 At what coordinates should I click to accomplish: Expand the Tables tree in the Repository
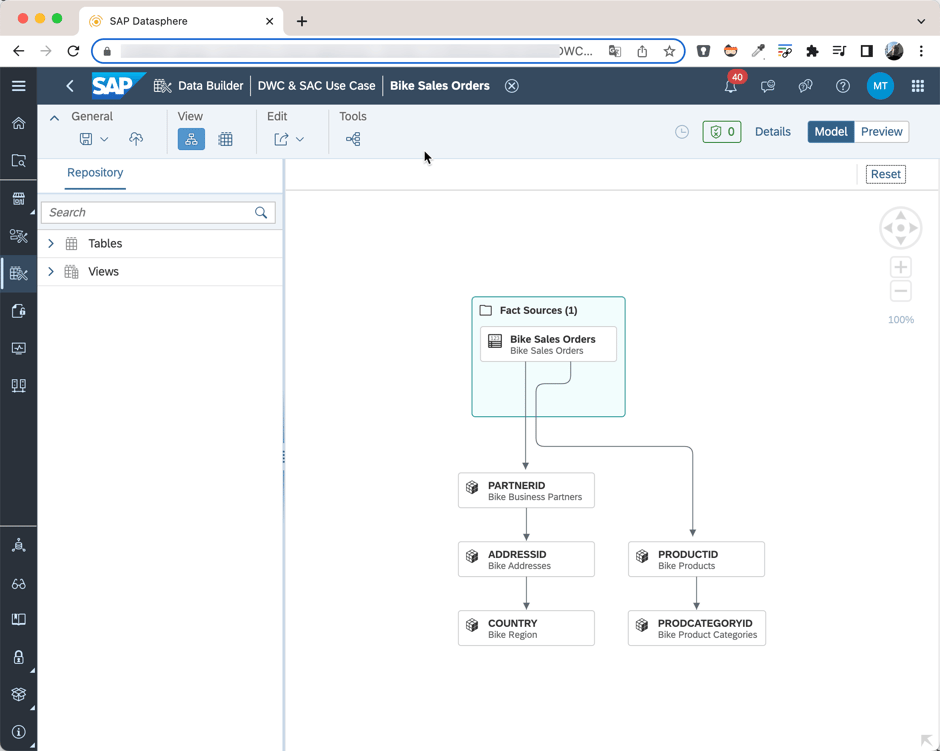[50, 243]
